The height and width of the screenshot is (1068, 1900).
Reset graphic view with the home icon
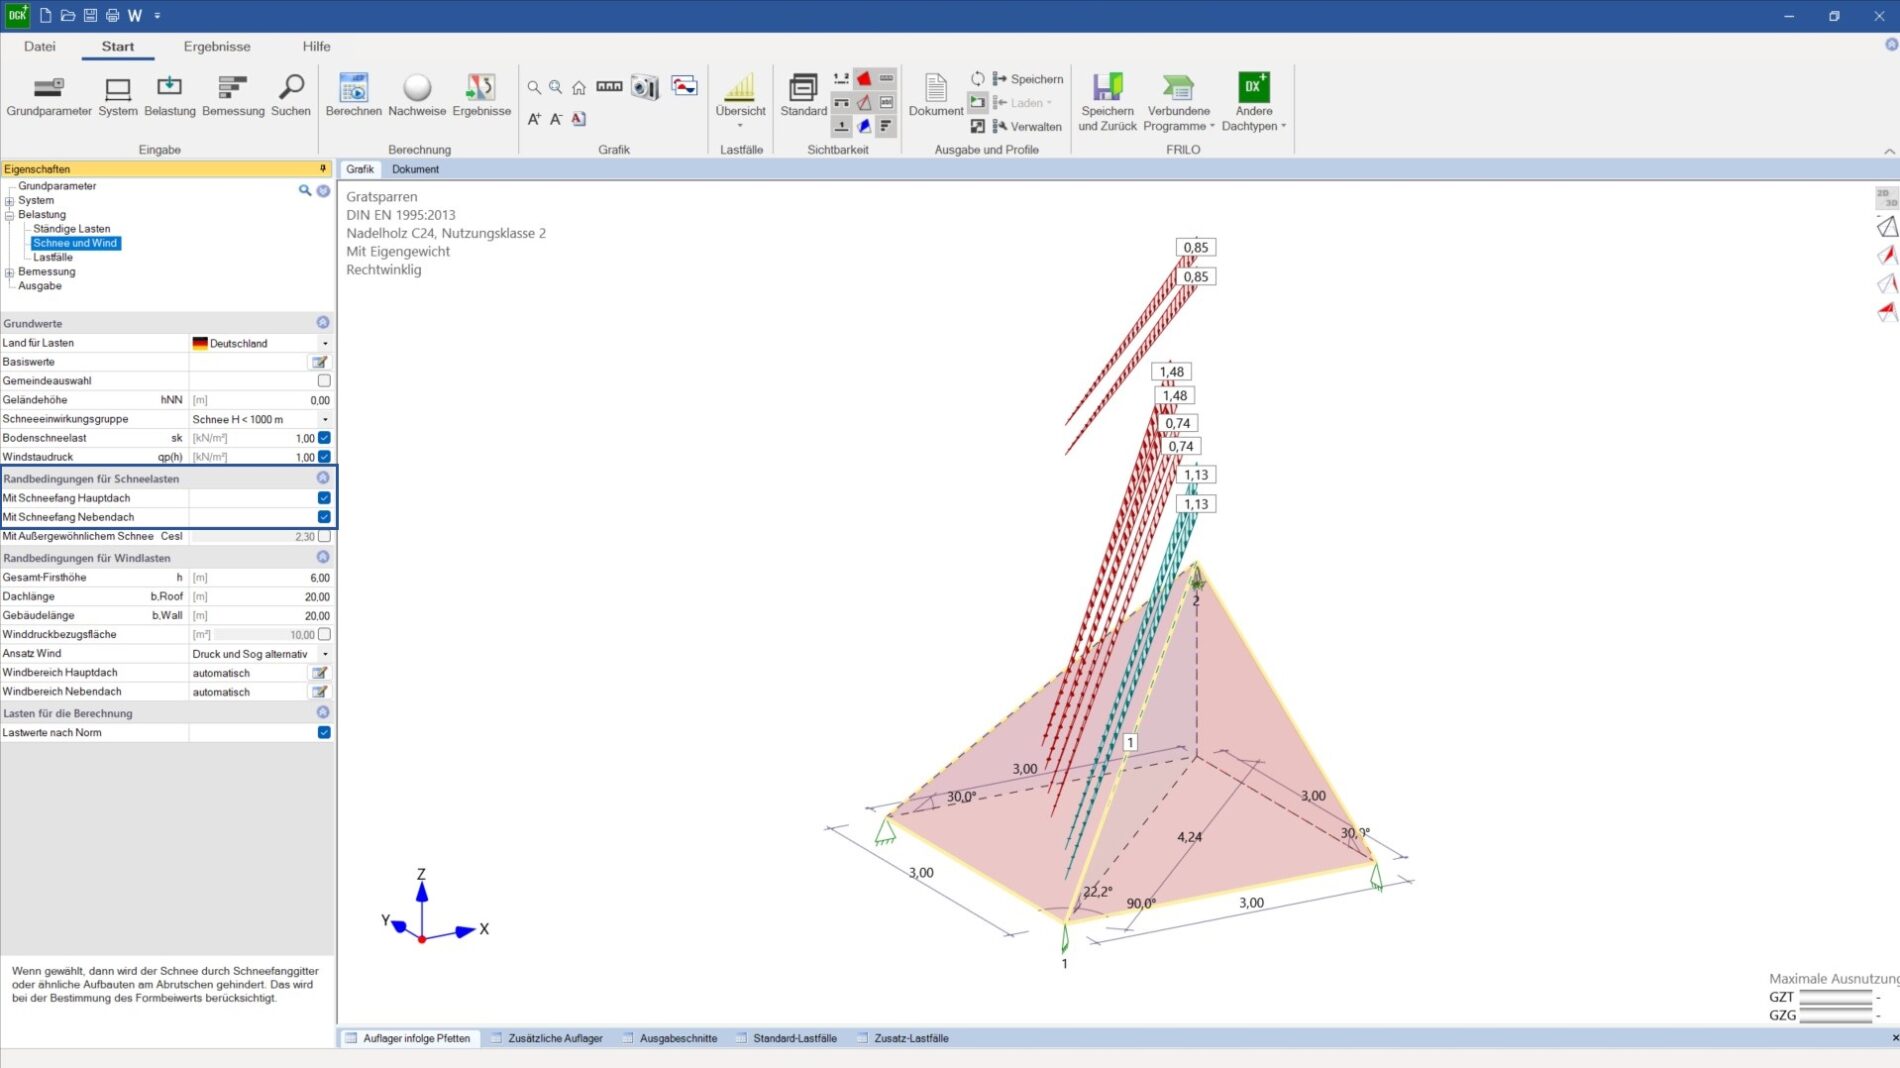pyautogui.click(x=579, y=88)
